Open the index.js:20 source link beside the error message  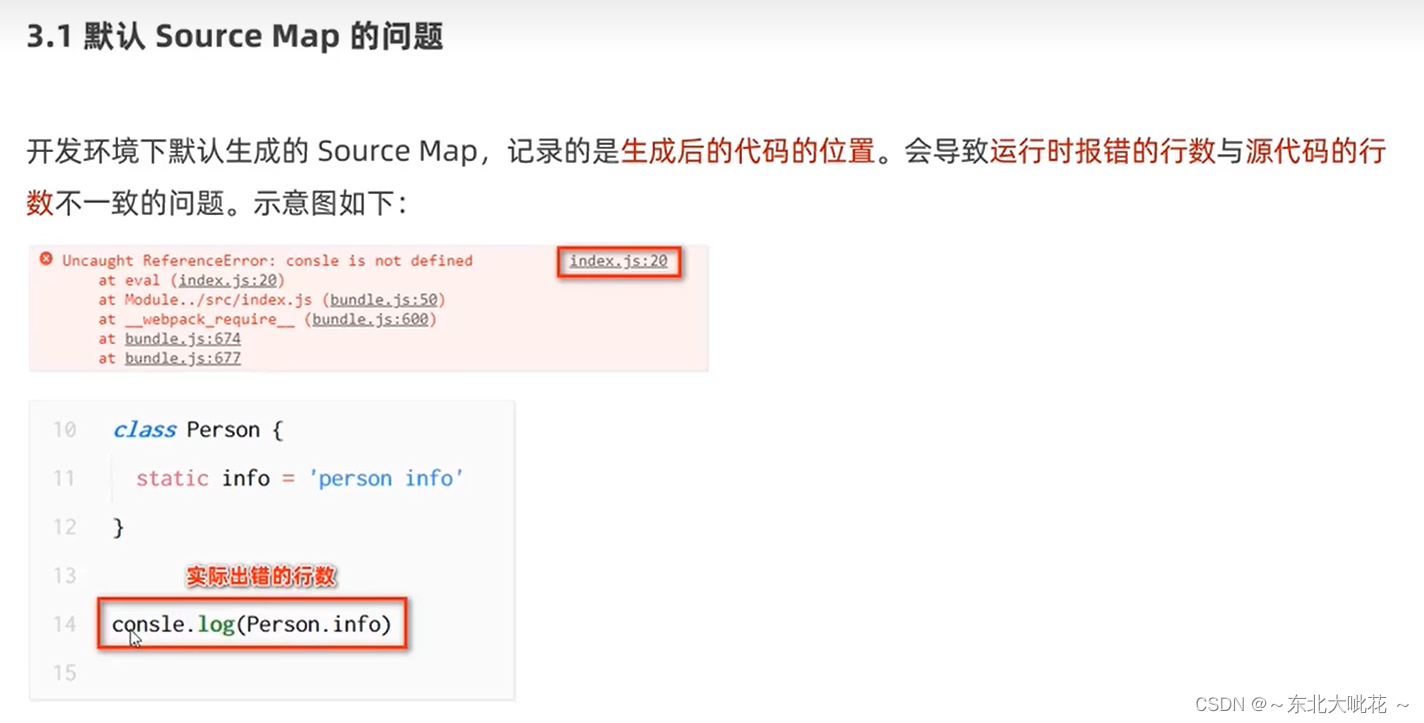click(618, 261)
